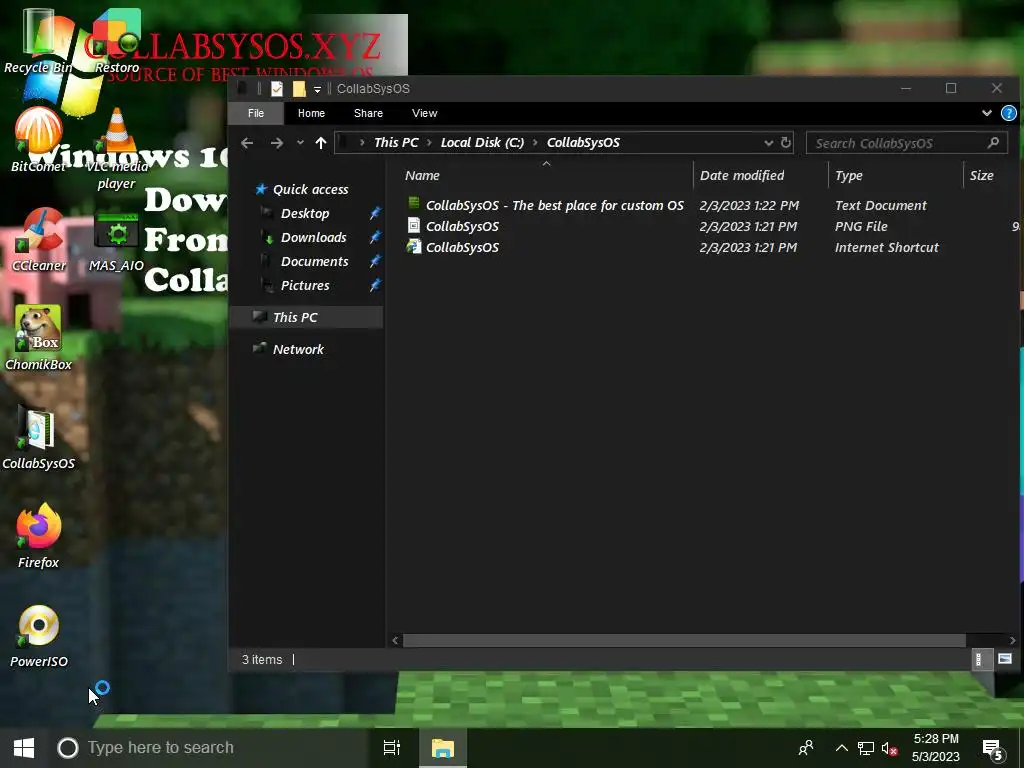Launch VLC media player shortcut
Screen dimensions: 1024x768
click(x=117, y=149)
